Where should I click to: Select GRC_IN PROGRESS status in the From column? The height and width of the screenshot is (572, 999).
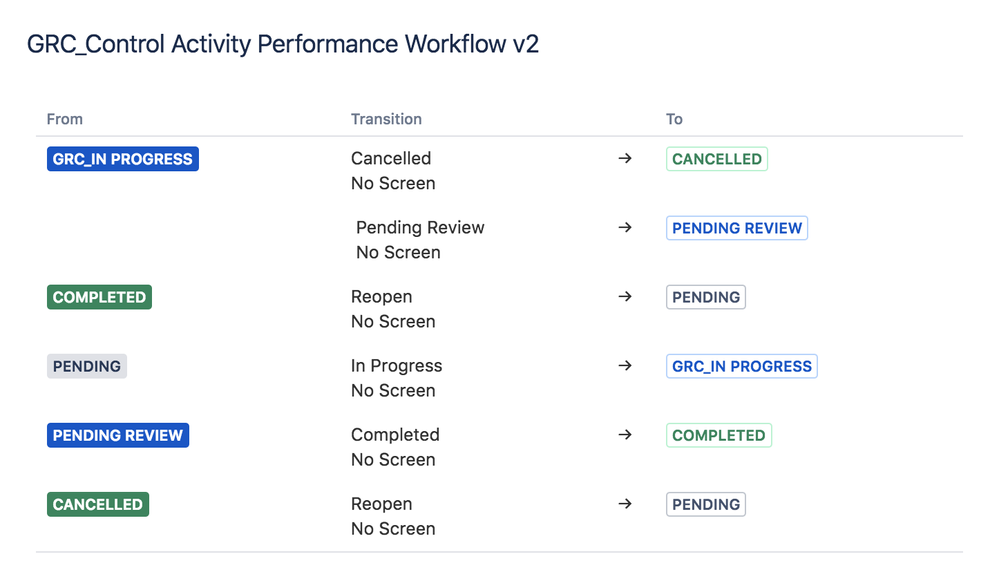(123, 159)
